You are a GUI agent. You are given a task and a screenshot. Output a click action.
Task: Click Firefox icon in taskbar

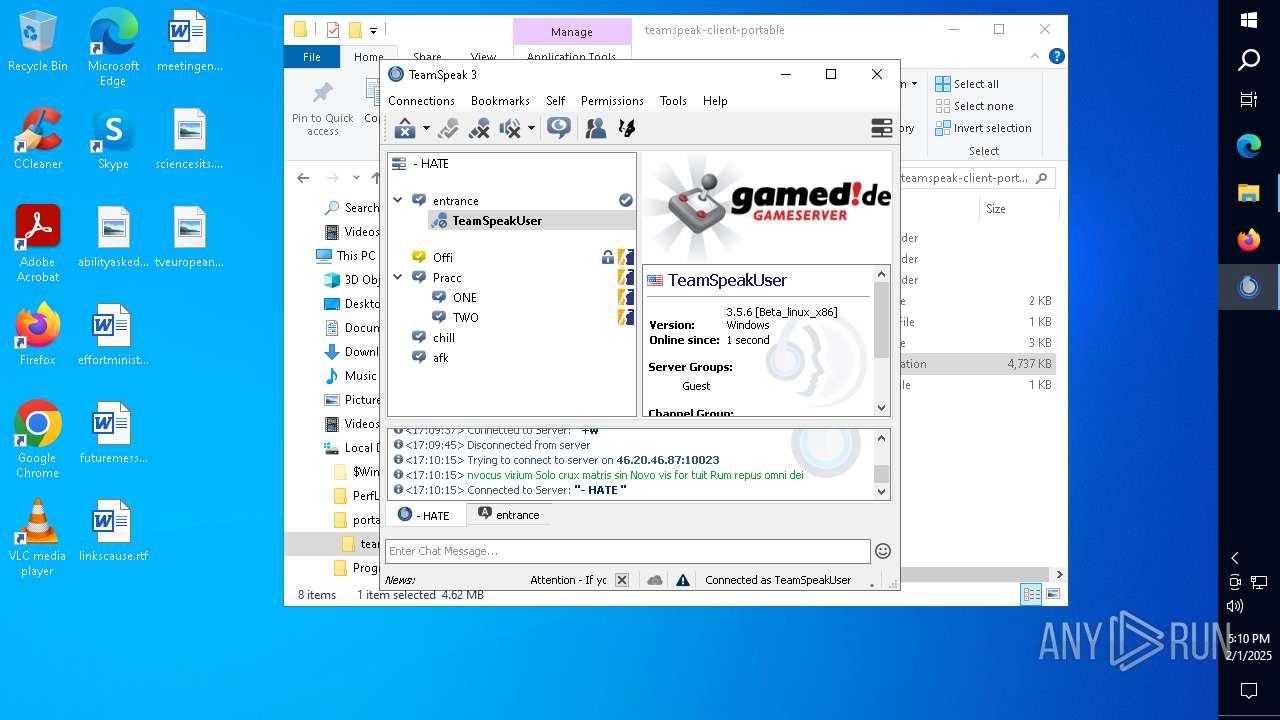1249,240
